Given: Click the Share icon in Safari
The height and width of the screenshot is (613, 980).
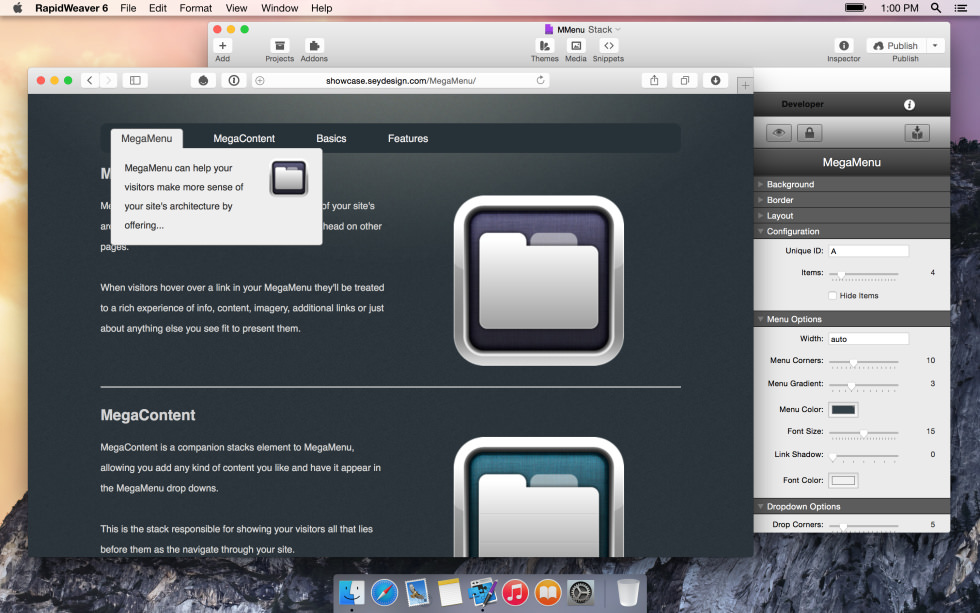Looking at the screenshot, I should pos(654,80).
